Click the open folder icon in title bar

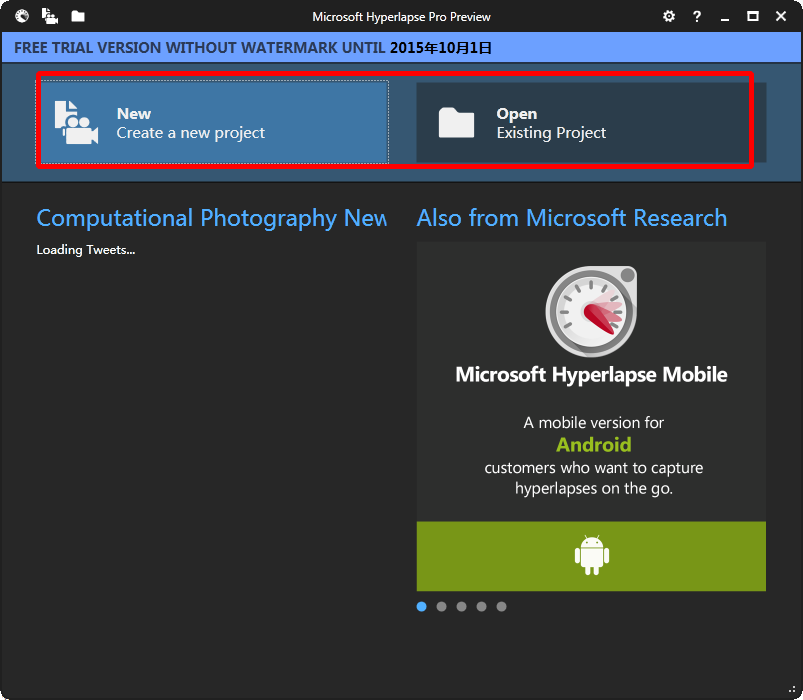coord(78,16)
